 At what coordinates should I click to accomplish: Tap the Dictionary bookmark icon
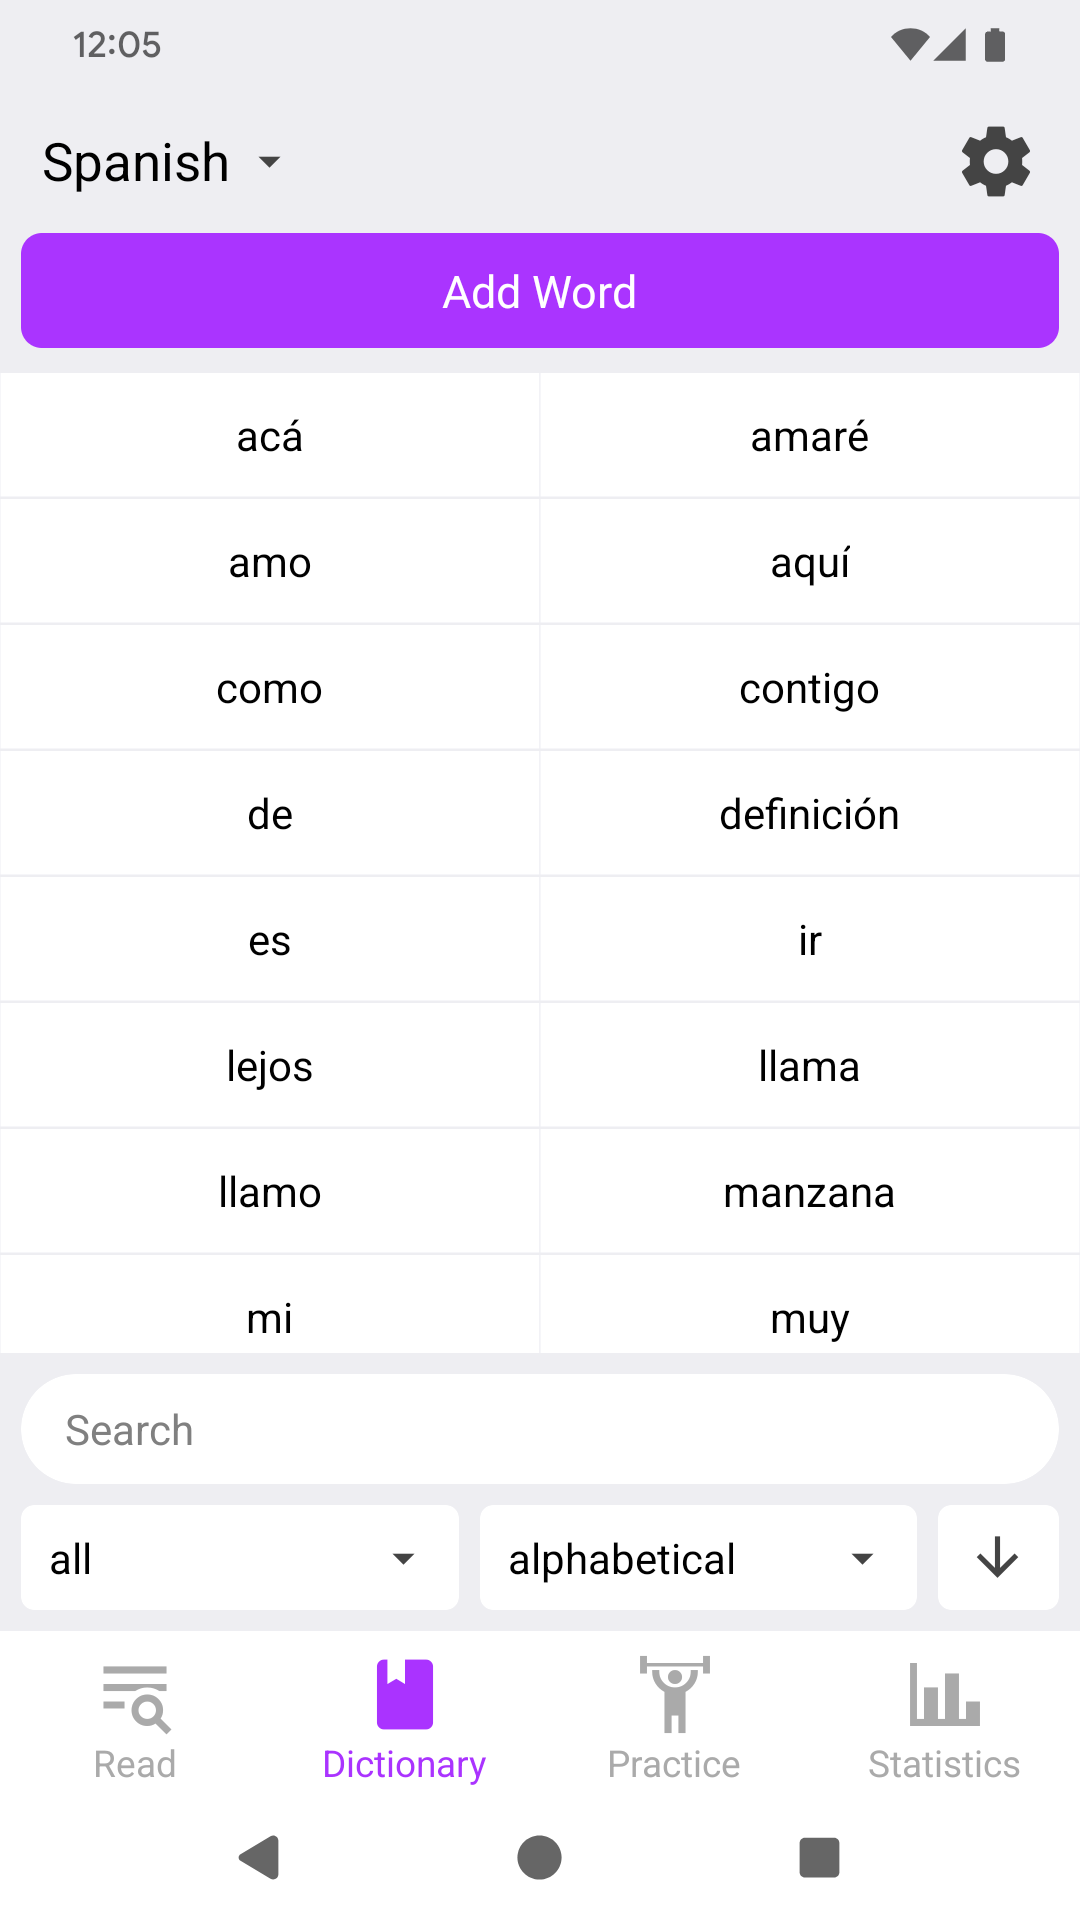point(405,1694)
